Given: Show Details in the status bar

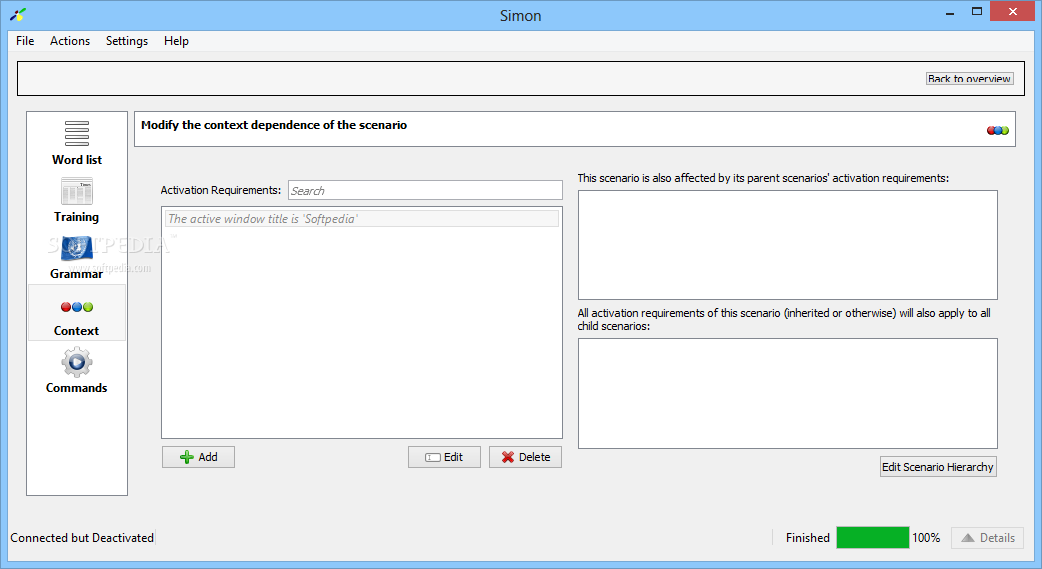Looking at the screenshot, I should (x=988, y=538).
